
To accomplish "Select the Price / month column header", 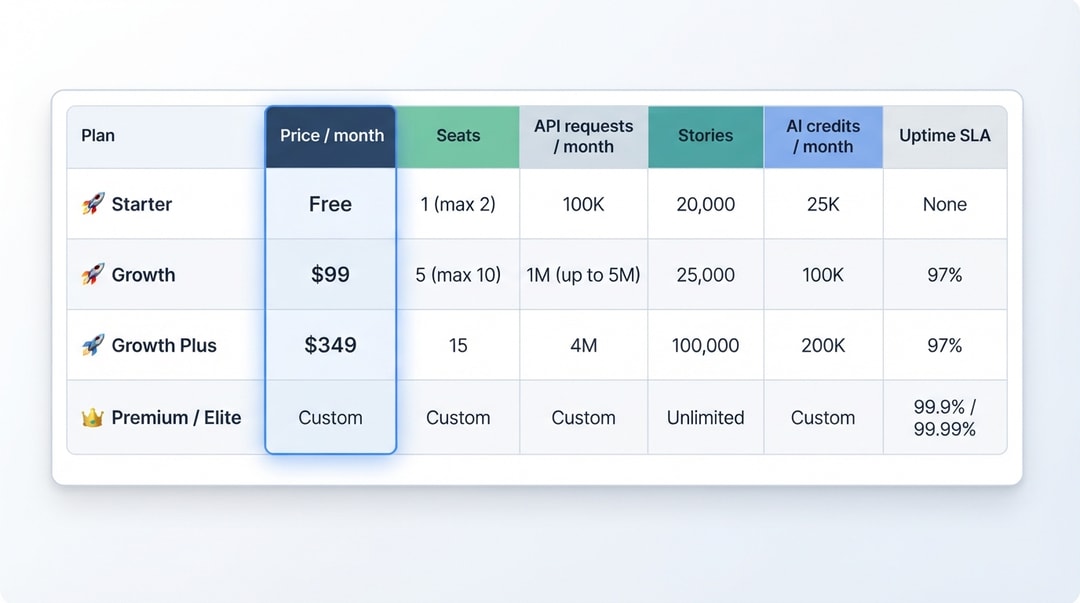I will pyautogui.click(x=331, y=136).
